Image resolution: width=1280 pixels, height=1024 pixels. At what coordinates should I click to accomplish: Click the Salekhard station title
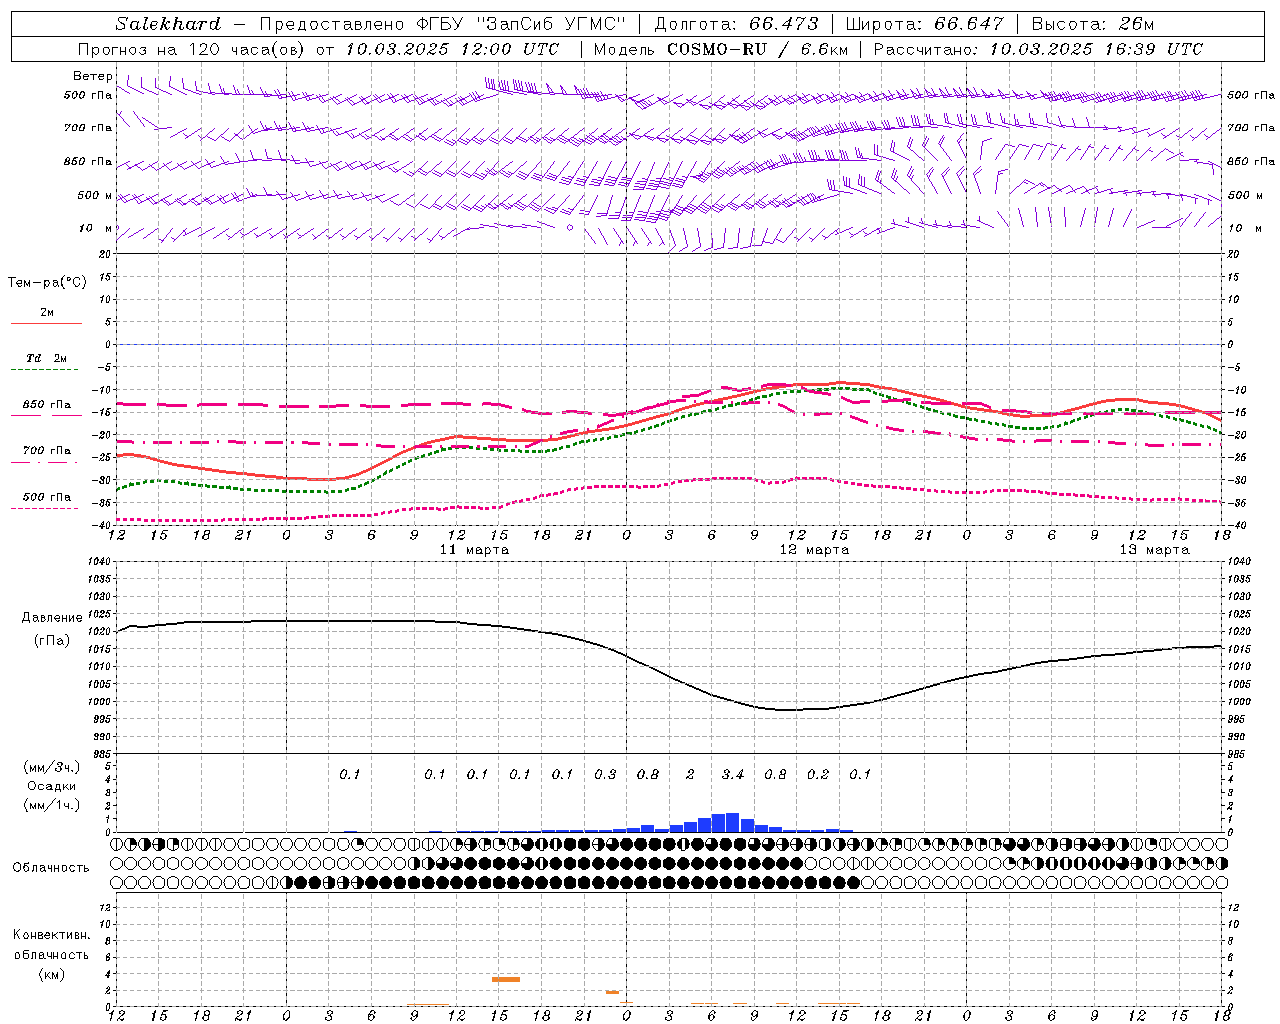pos(168,24)
